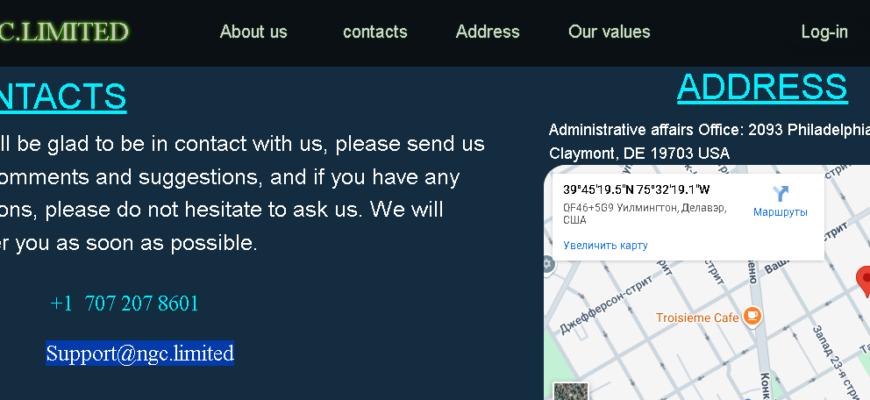The image size is (870, 400).
Task: Click the Troisieme Cafe text label
Action: tap(697, 318)
